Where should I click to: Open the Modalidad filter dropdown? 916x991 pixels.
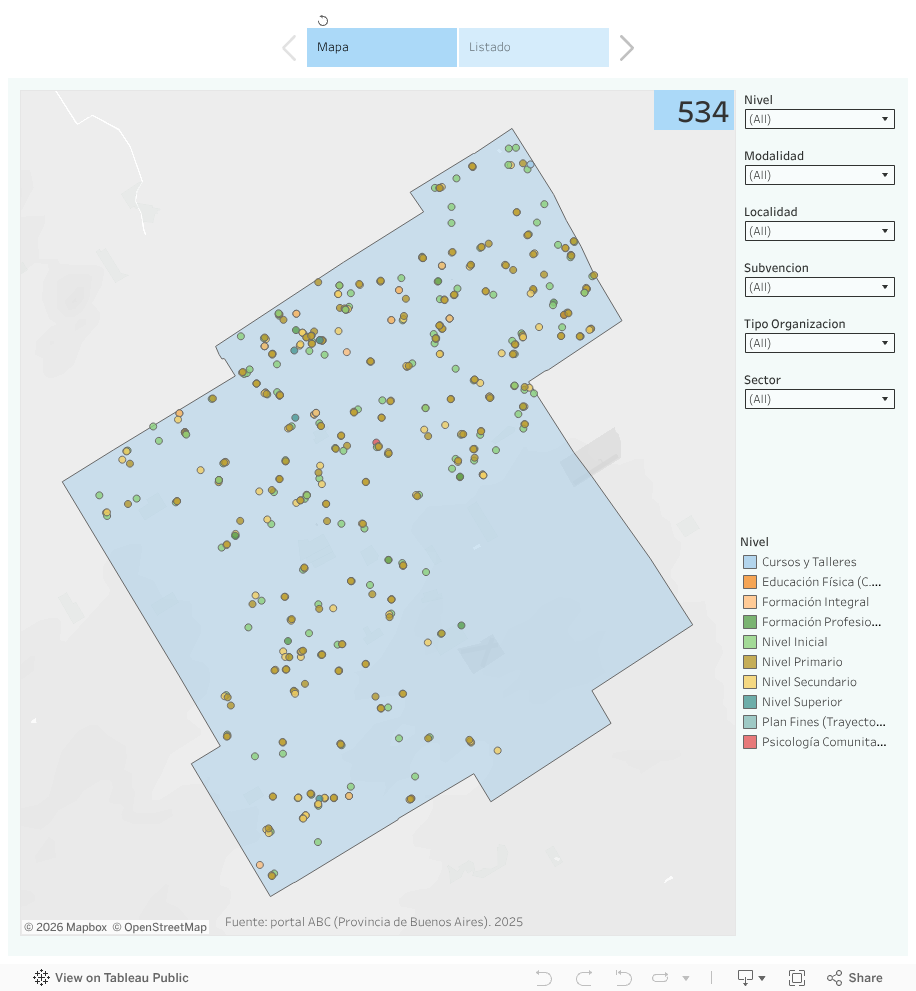[819, 175]
